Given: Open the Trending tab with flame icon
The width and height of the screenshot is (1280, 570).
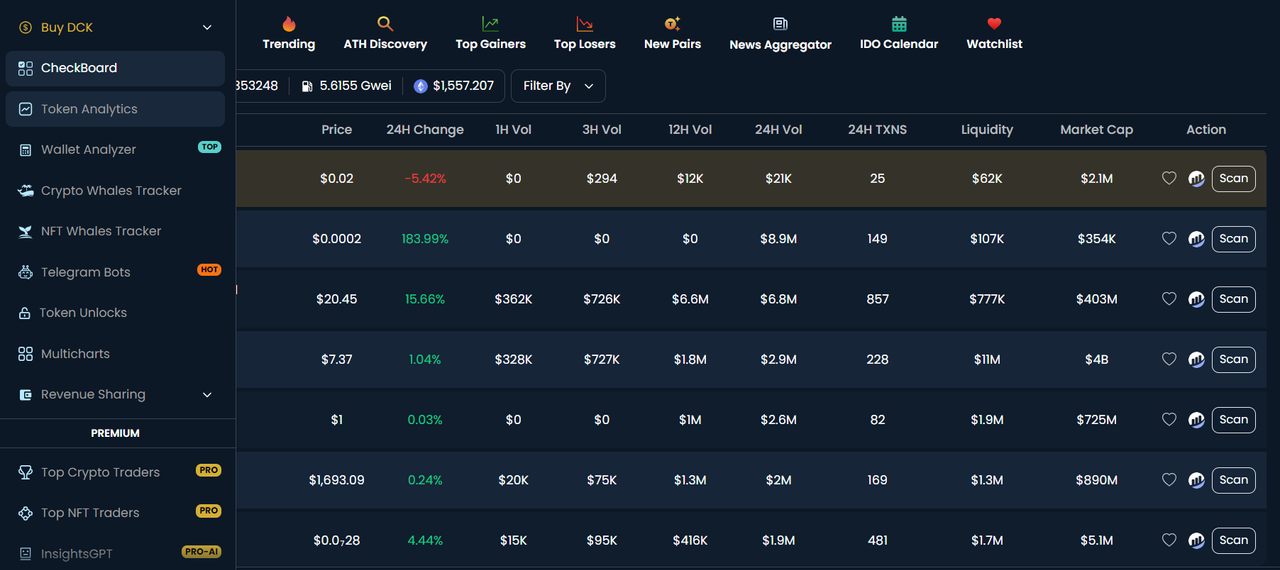Looking at the screenshot, I should coord(288,33).
